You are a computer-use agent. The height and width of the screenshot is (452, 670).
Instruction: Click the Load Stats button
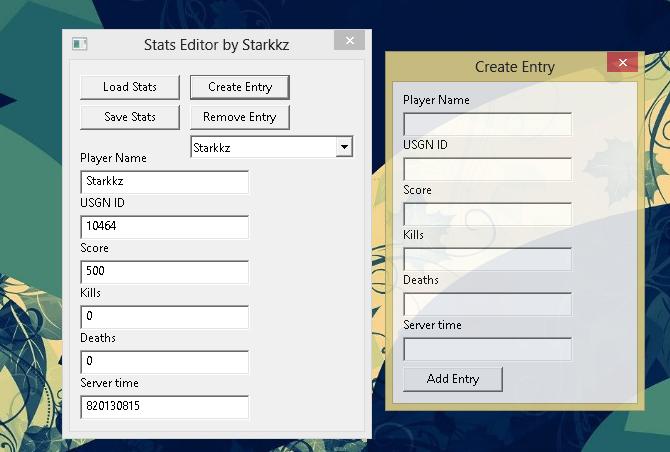tap(130, 87)
